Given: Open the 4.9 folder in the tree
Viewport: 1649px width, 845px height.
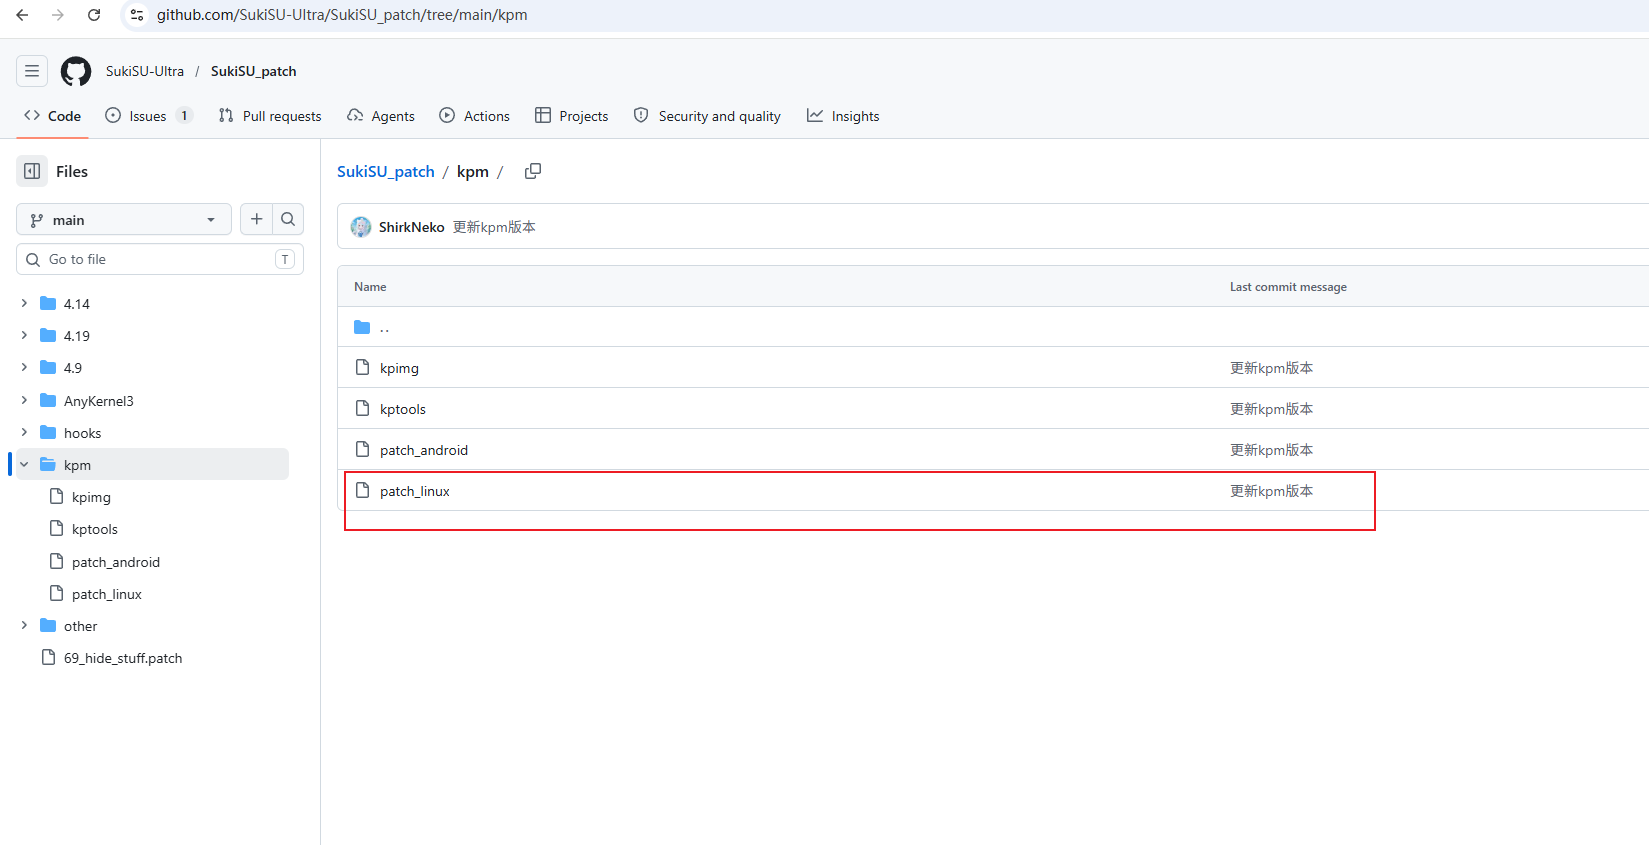Looking at the screenshot, I should pos(73,368).
